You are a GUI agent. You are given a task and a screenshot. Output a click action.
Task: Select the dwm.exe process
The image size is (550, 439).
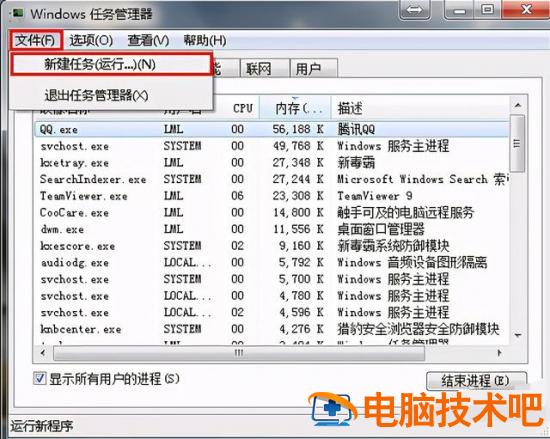coord(271,229)
